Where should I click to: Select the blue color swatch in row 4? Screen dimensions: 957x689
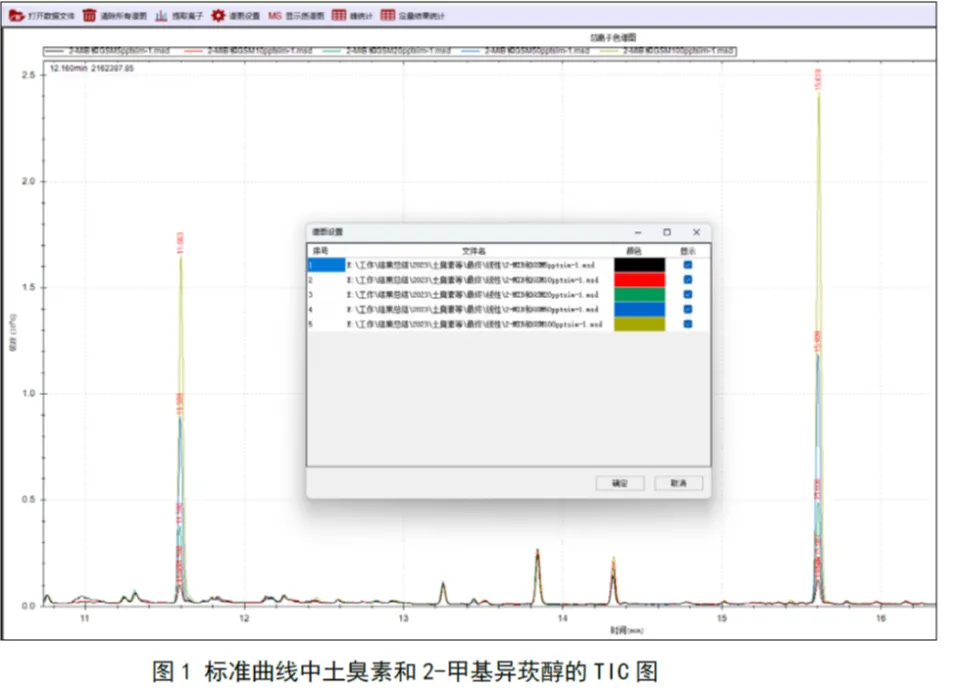638,310
